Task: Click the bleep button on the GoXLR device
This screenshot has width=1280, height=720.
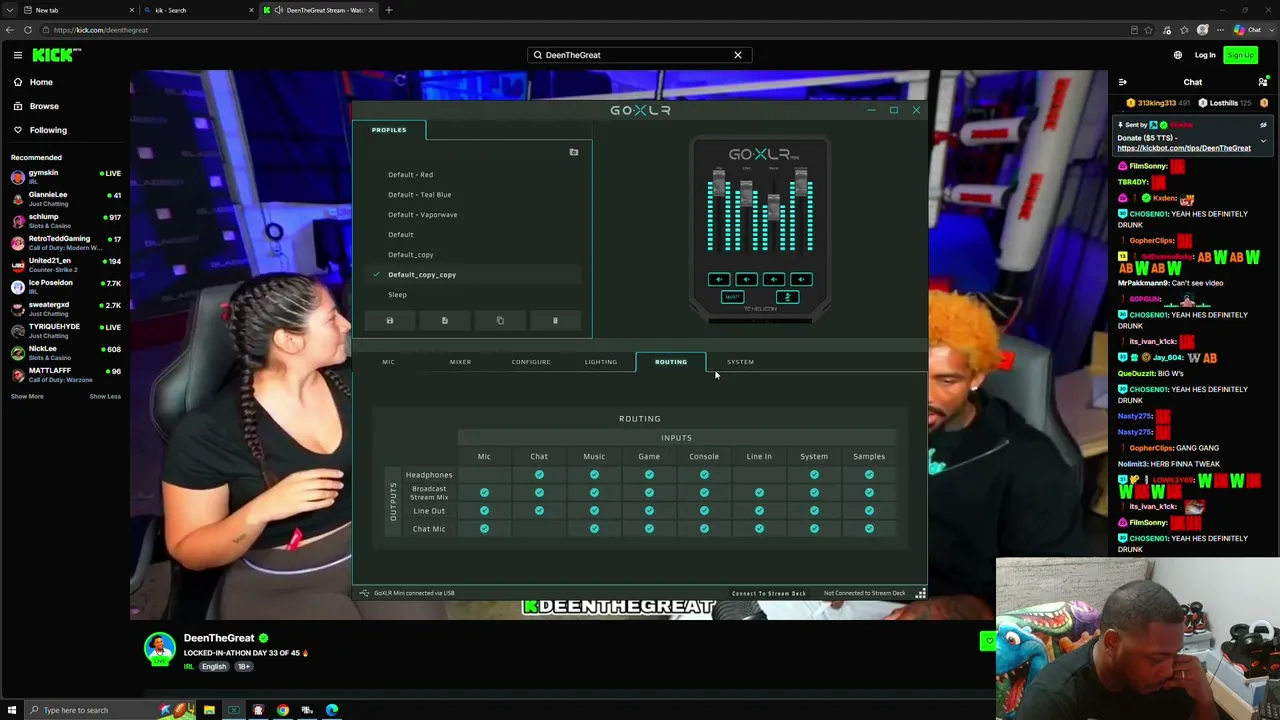Action: (x=732, y=297)
